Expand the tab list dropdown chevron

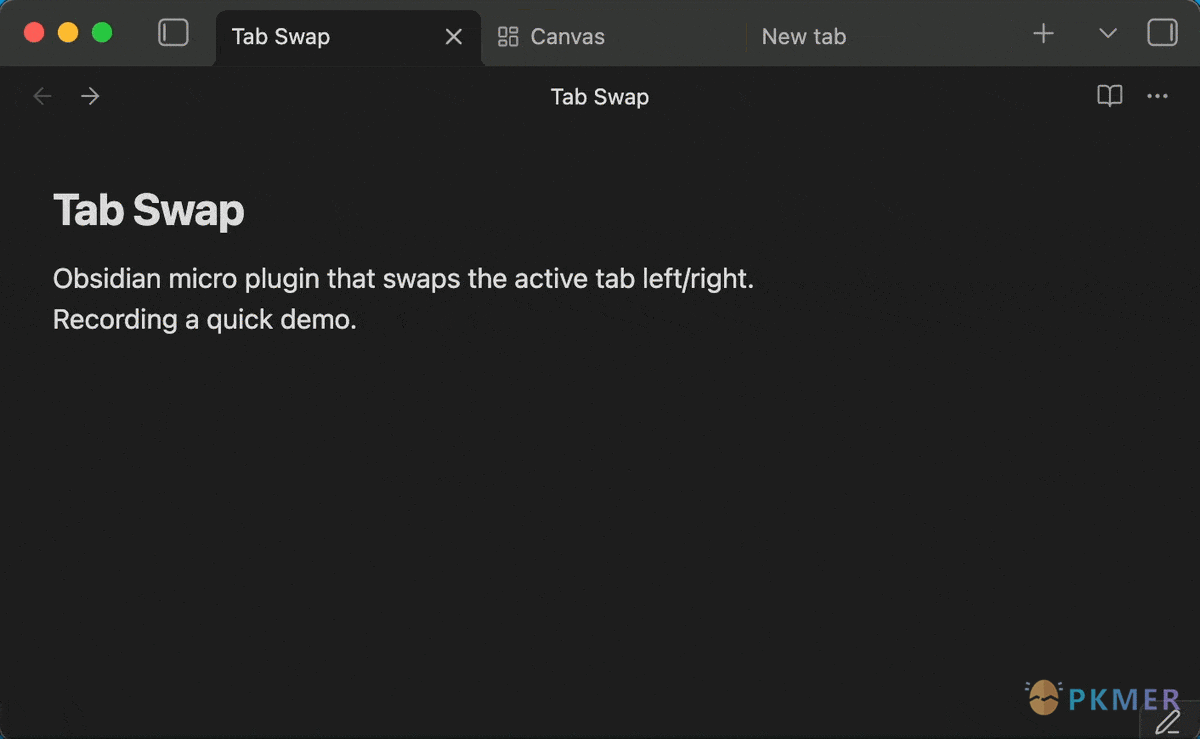[x=1107, y=34]
